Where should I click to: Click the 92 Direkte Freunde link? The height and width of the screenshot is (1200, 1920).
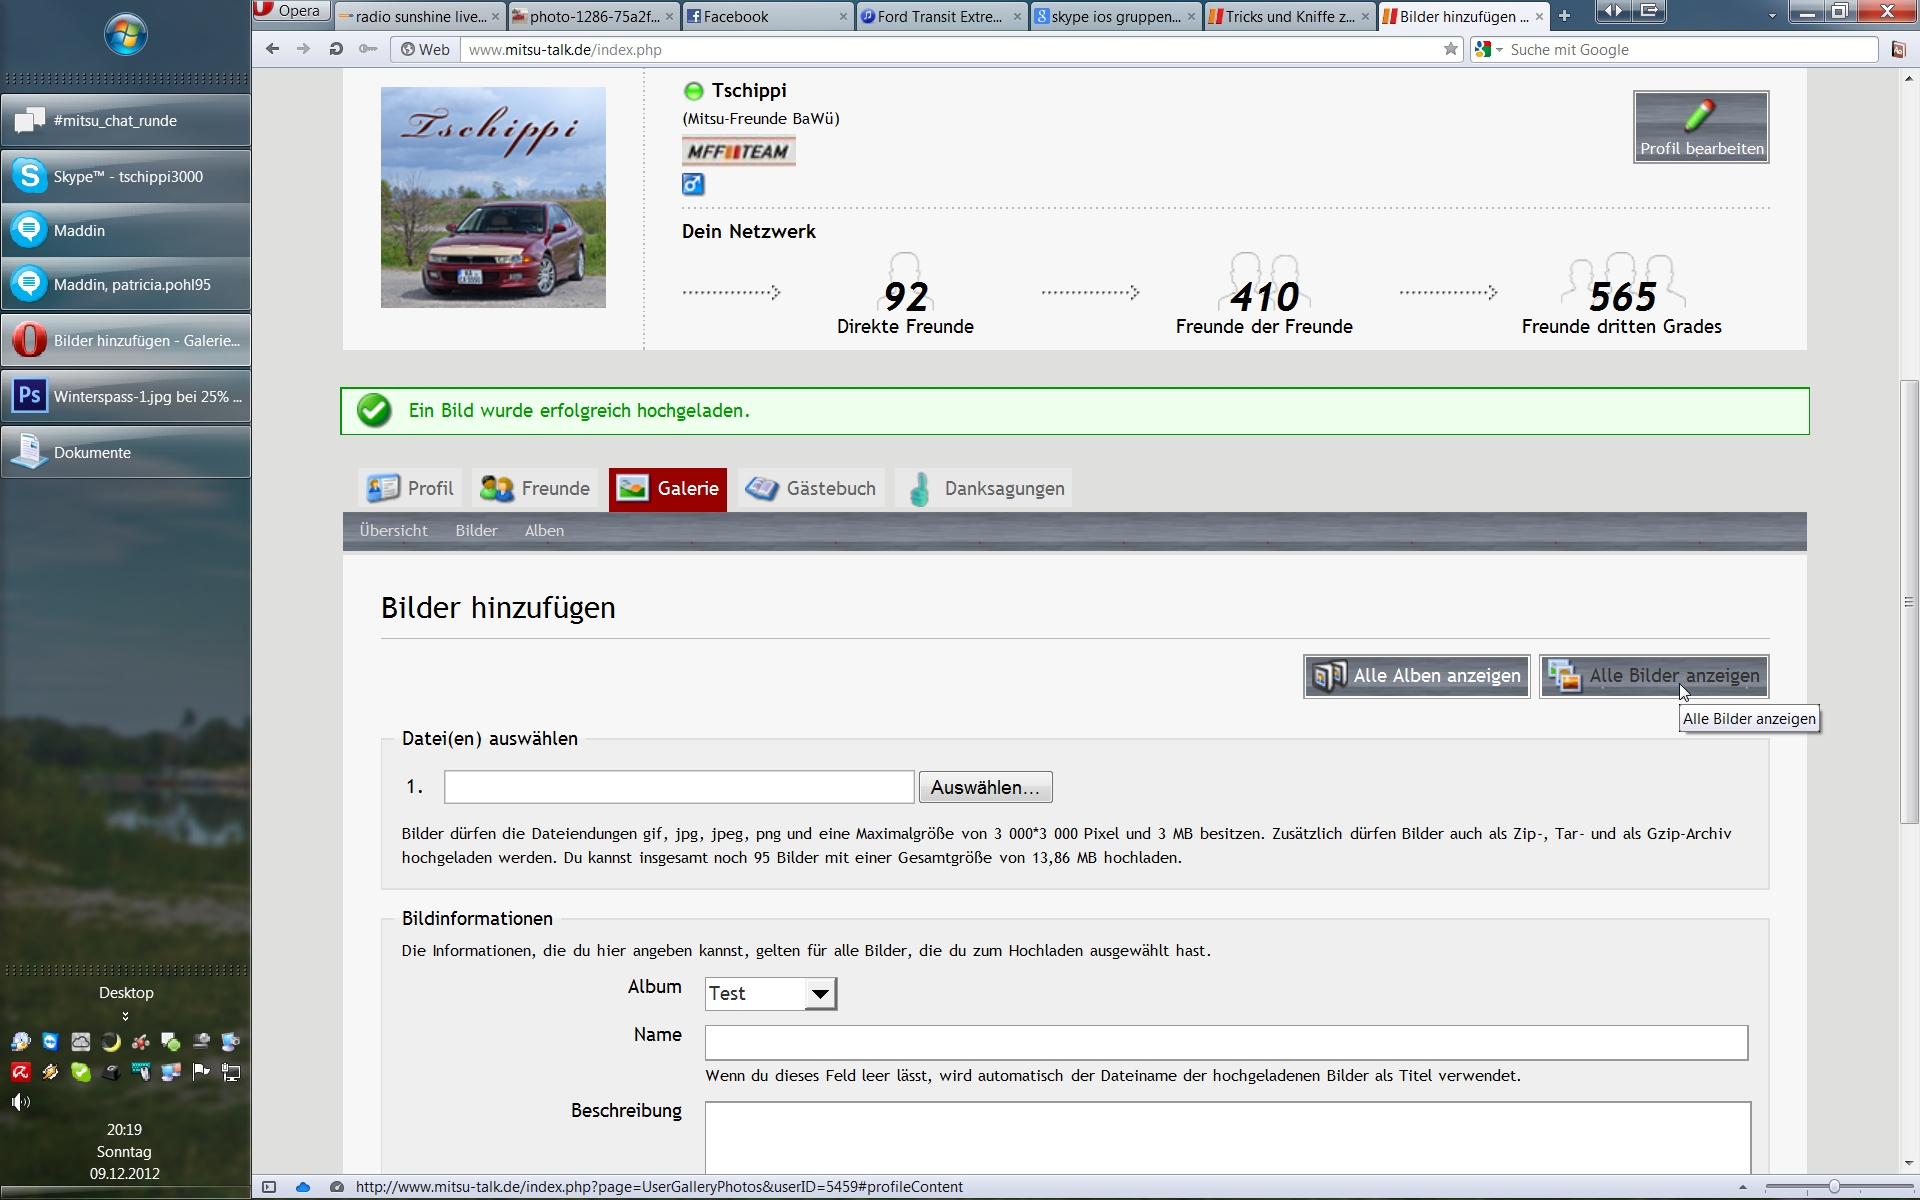905,295
